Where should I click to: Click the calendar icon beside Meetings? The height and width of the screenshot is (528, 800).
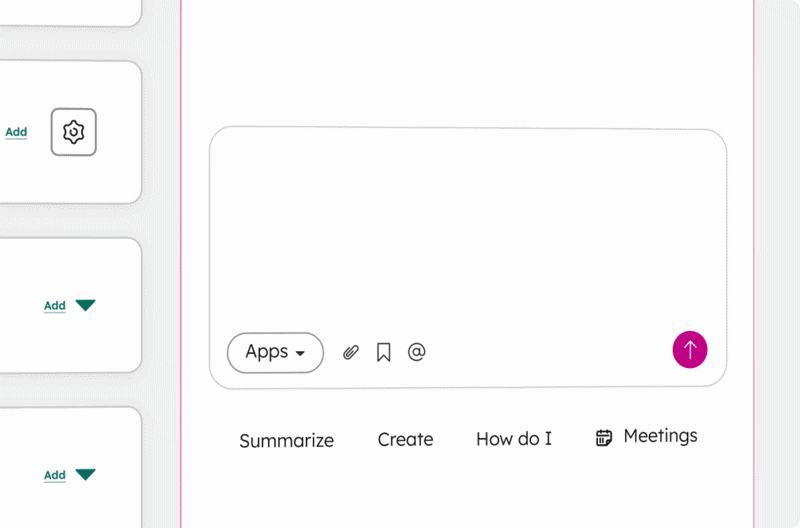click(x=604, y=438)
